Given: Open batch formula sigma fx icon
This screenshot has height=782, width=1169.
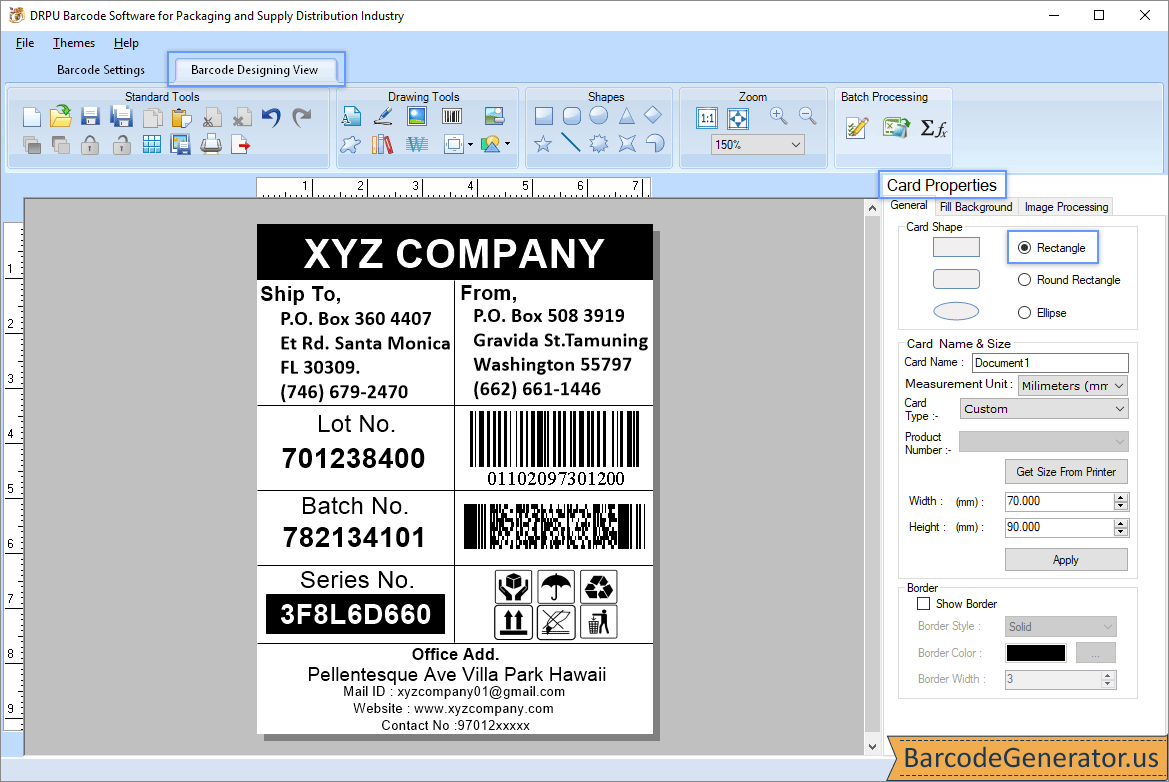Looking at the screenshot, I should (x=933, y=128).
